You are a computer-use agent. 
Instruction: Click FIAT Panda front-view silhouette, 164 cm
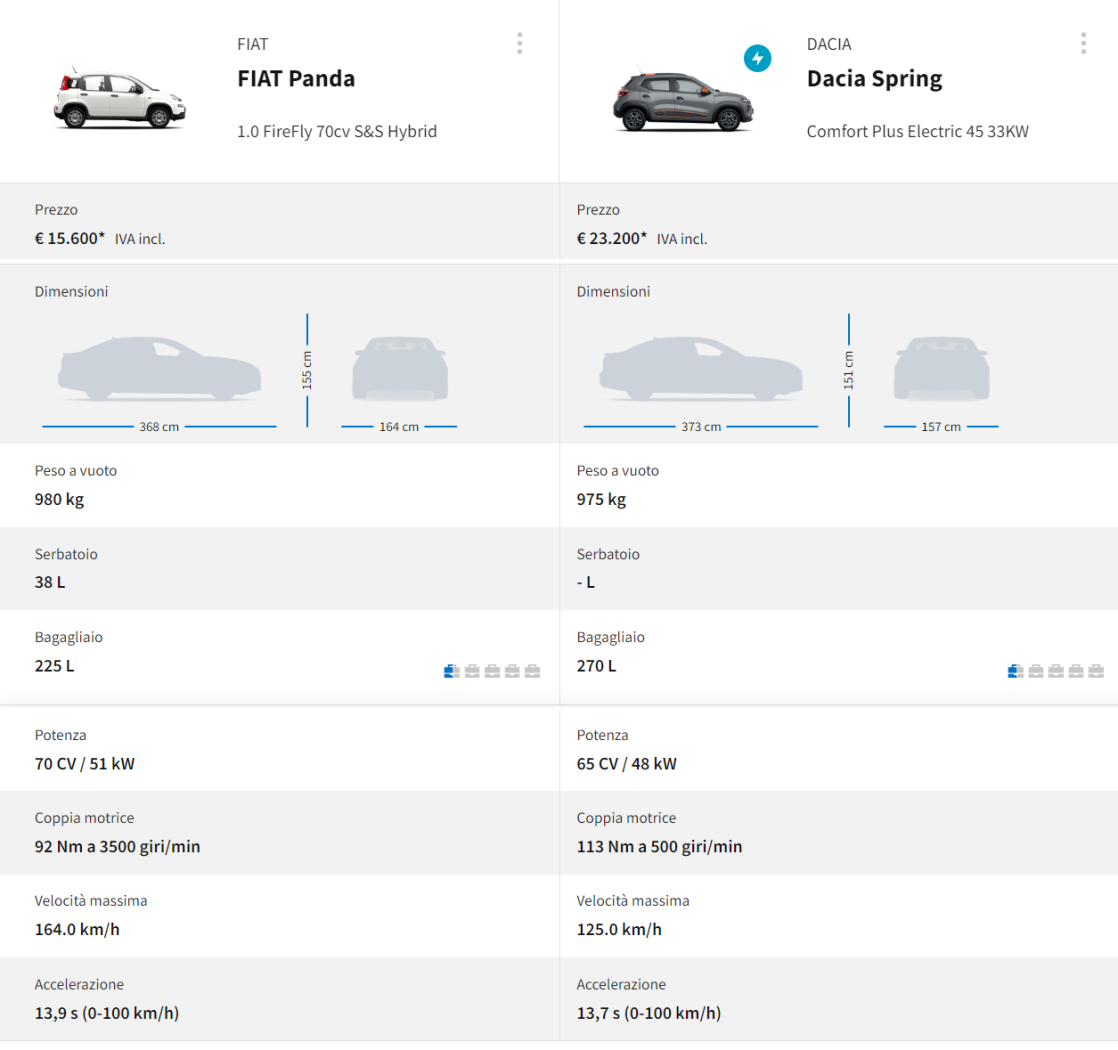(x=399, y=369)
